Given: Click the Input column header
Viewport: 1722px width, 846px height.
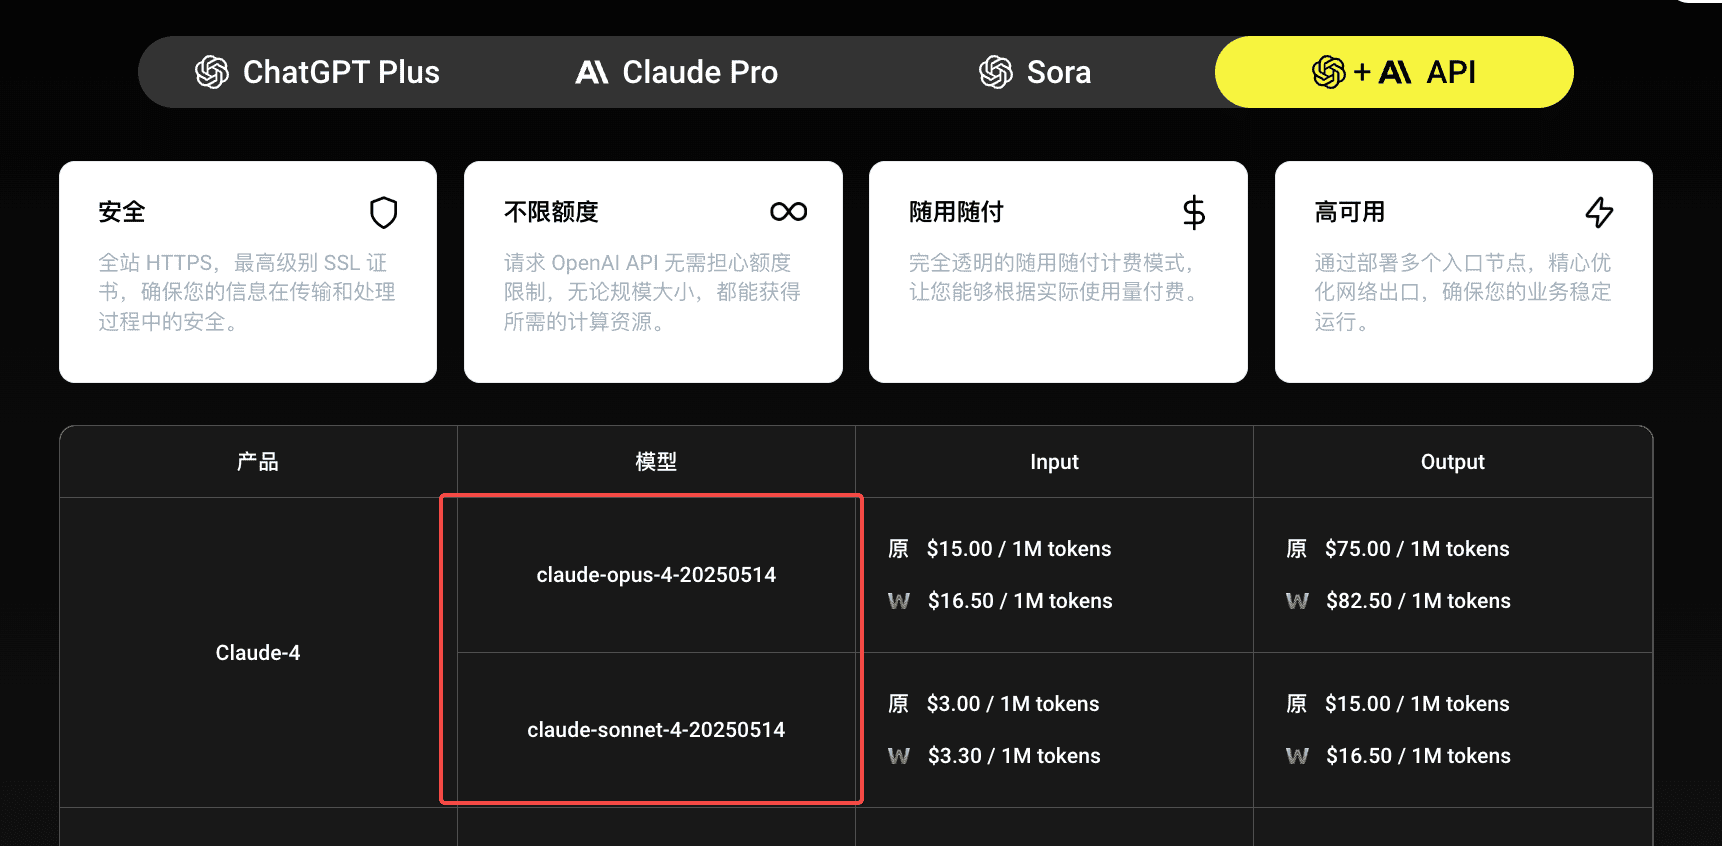Looking at the screenshot, I should tap(1054, 462).
